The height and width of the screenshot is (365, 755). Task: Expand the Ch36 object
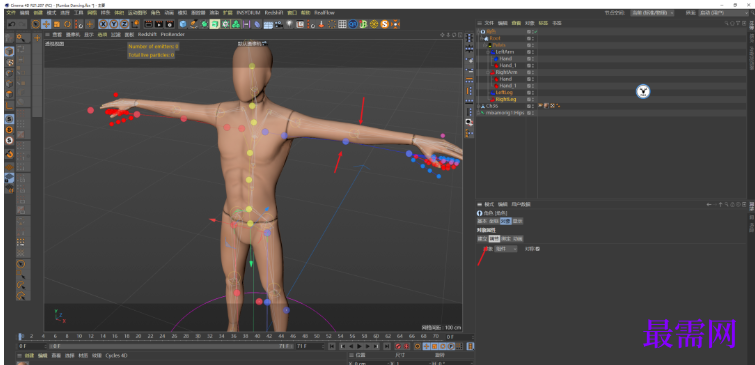[x=478, y=106]
